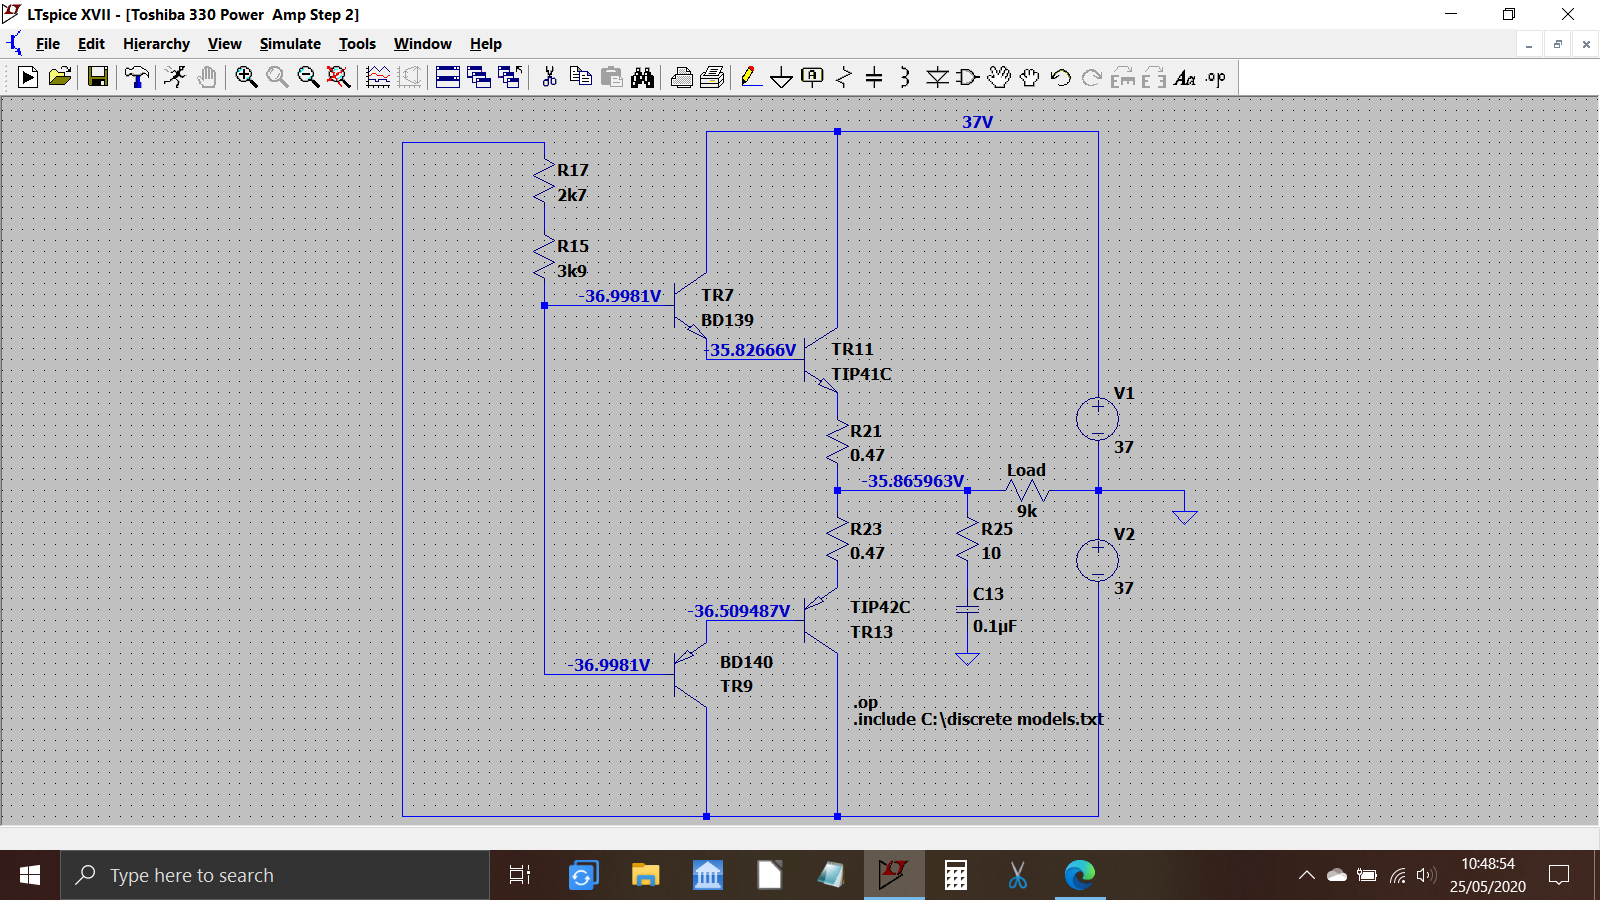The width and height of the screenshot is (1600, 900).
Task: Click the Pan magnifier icon
Action: click(277, 77)
